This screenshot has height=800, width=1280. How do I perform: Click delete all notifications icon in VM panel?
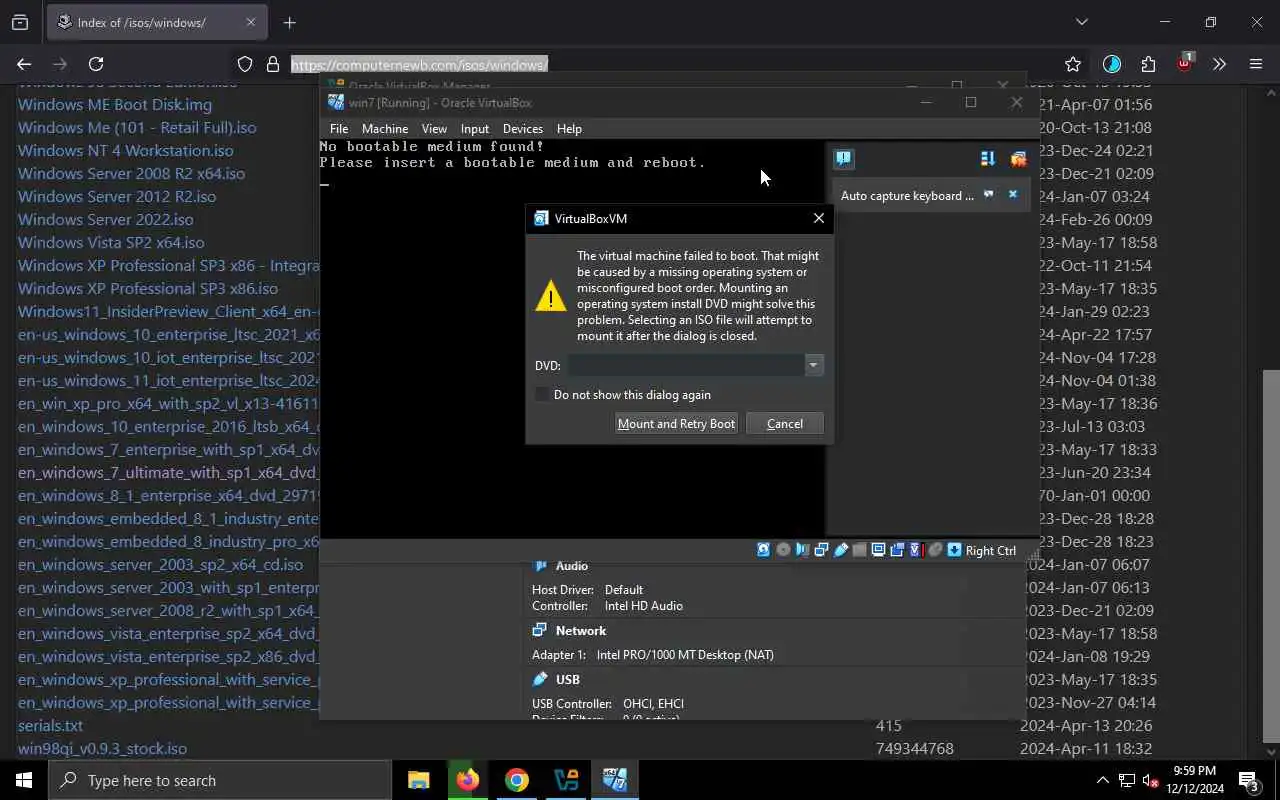pyautogui.click(x=1018, y=158)
